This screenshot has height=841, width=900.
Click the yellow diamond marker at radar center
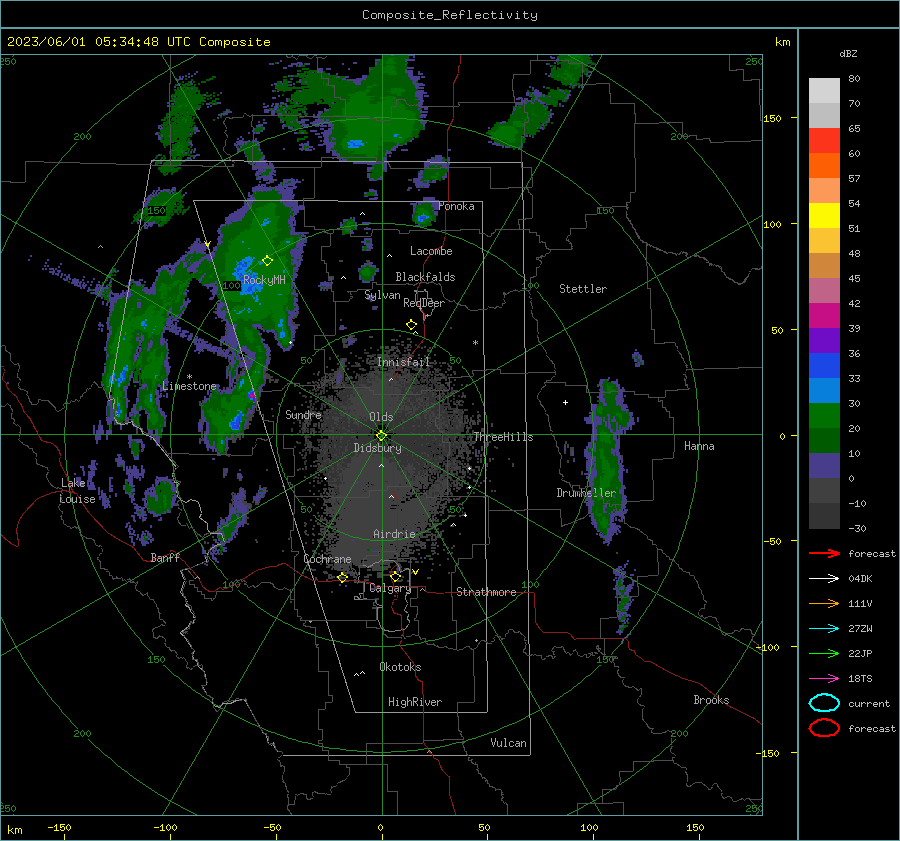pos(381,435)
